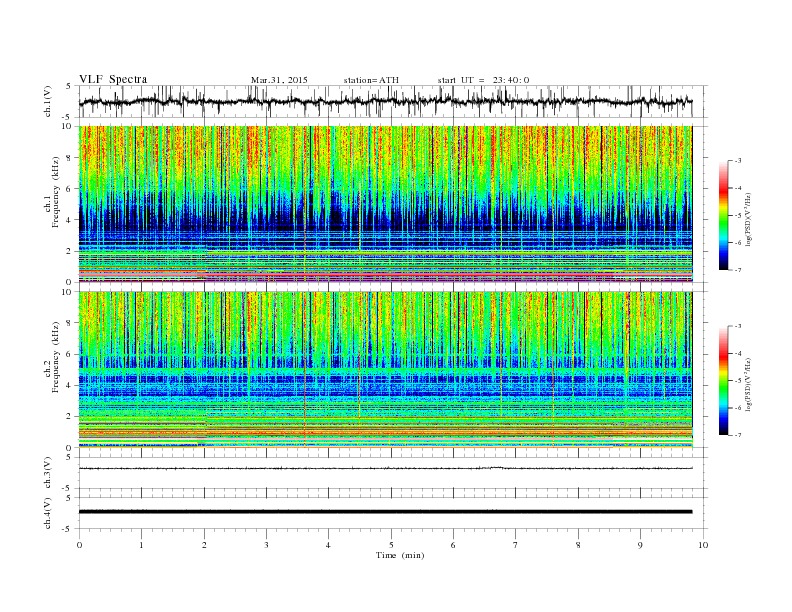Click the thick ch.4 voltage trace
792x612 pixels.
click(385, 512)
